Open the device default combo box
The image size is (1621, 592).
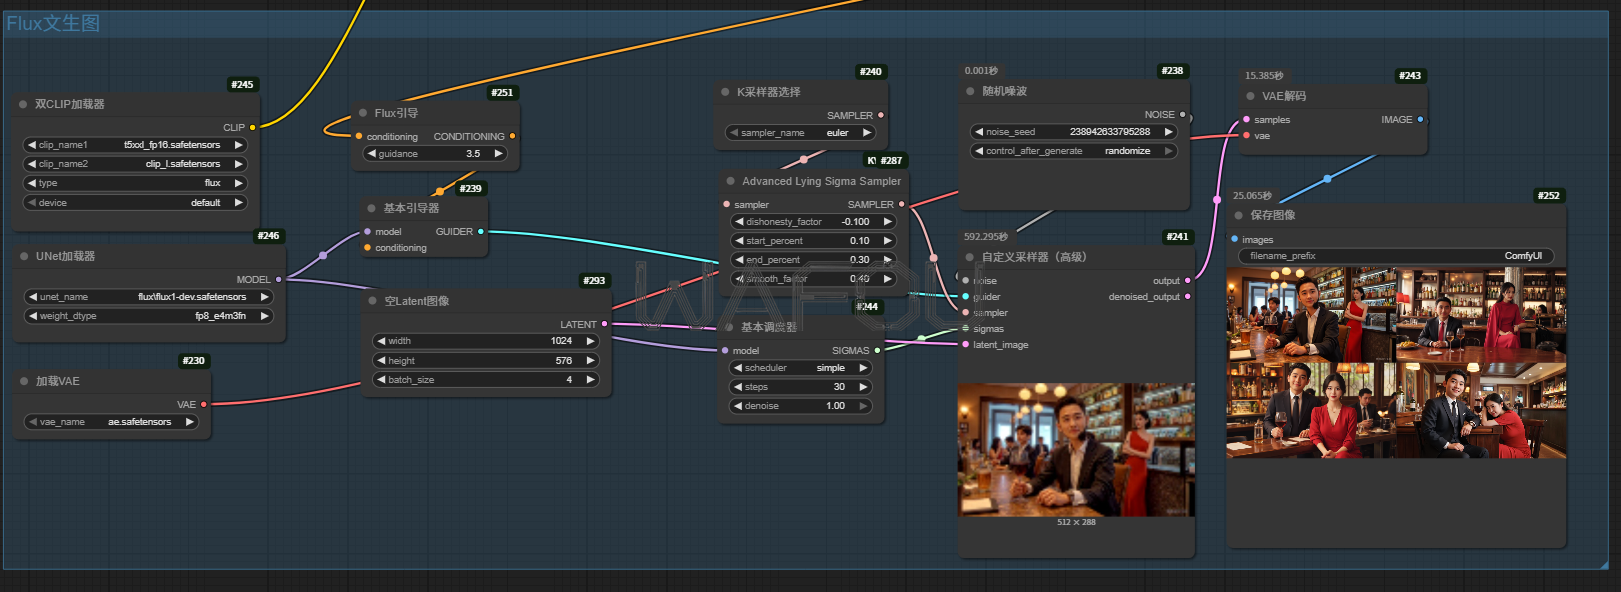coord(135,202)
